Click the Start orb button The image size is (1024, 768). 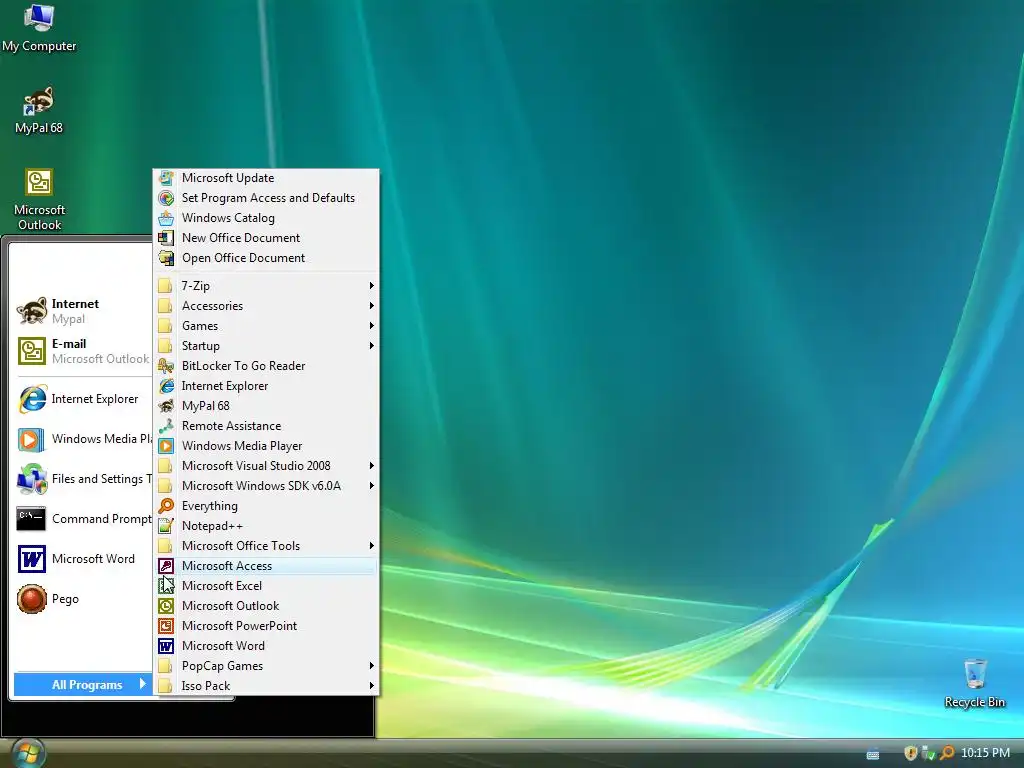click(x=27, y=754)
